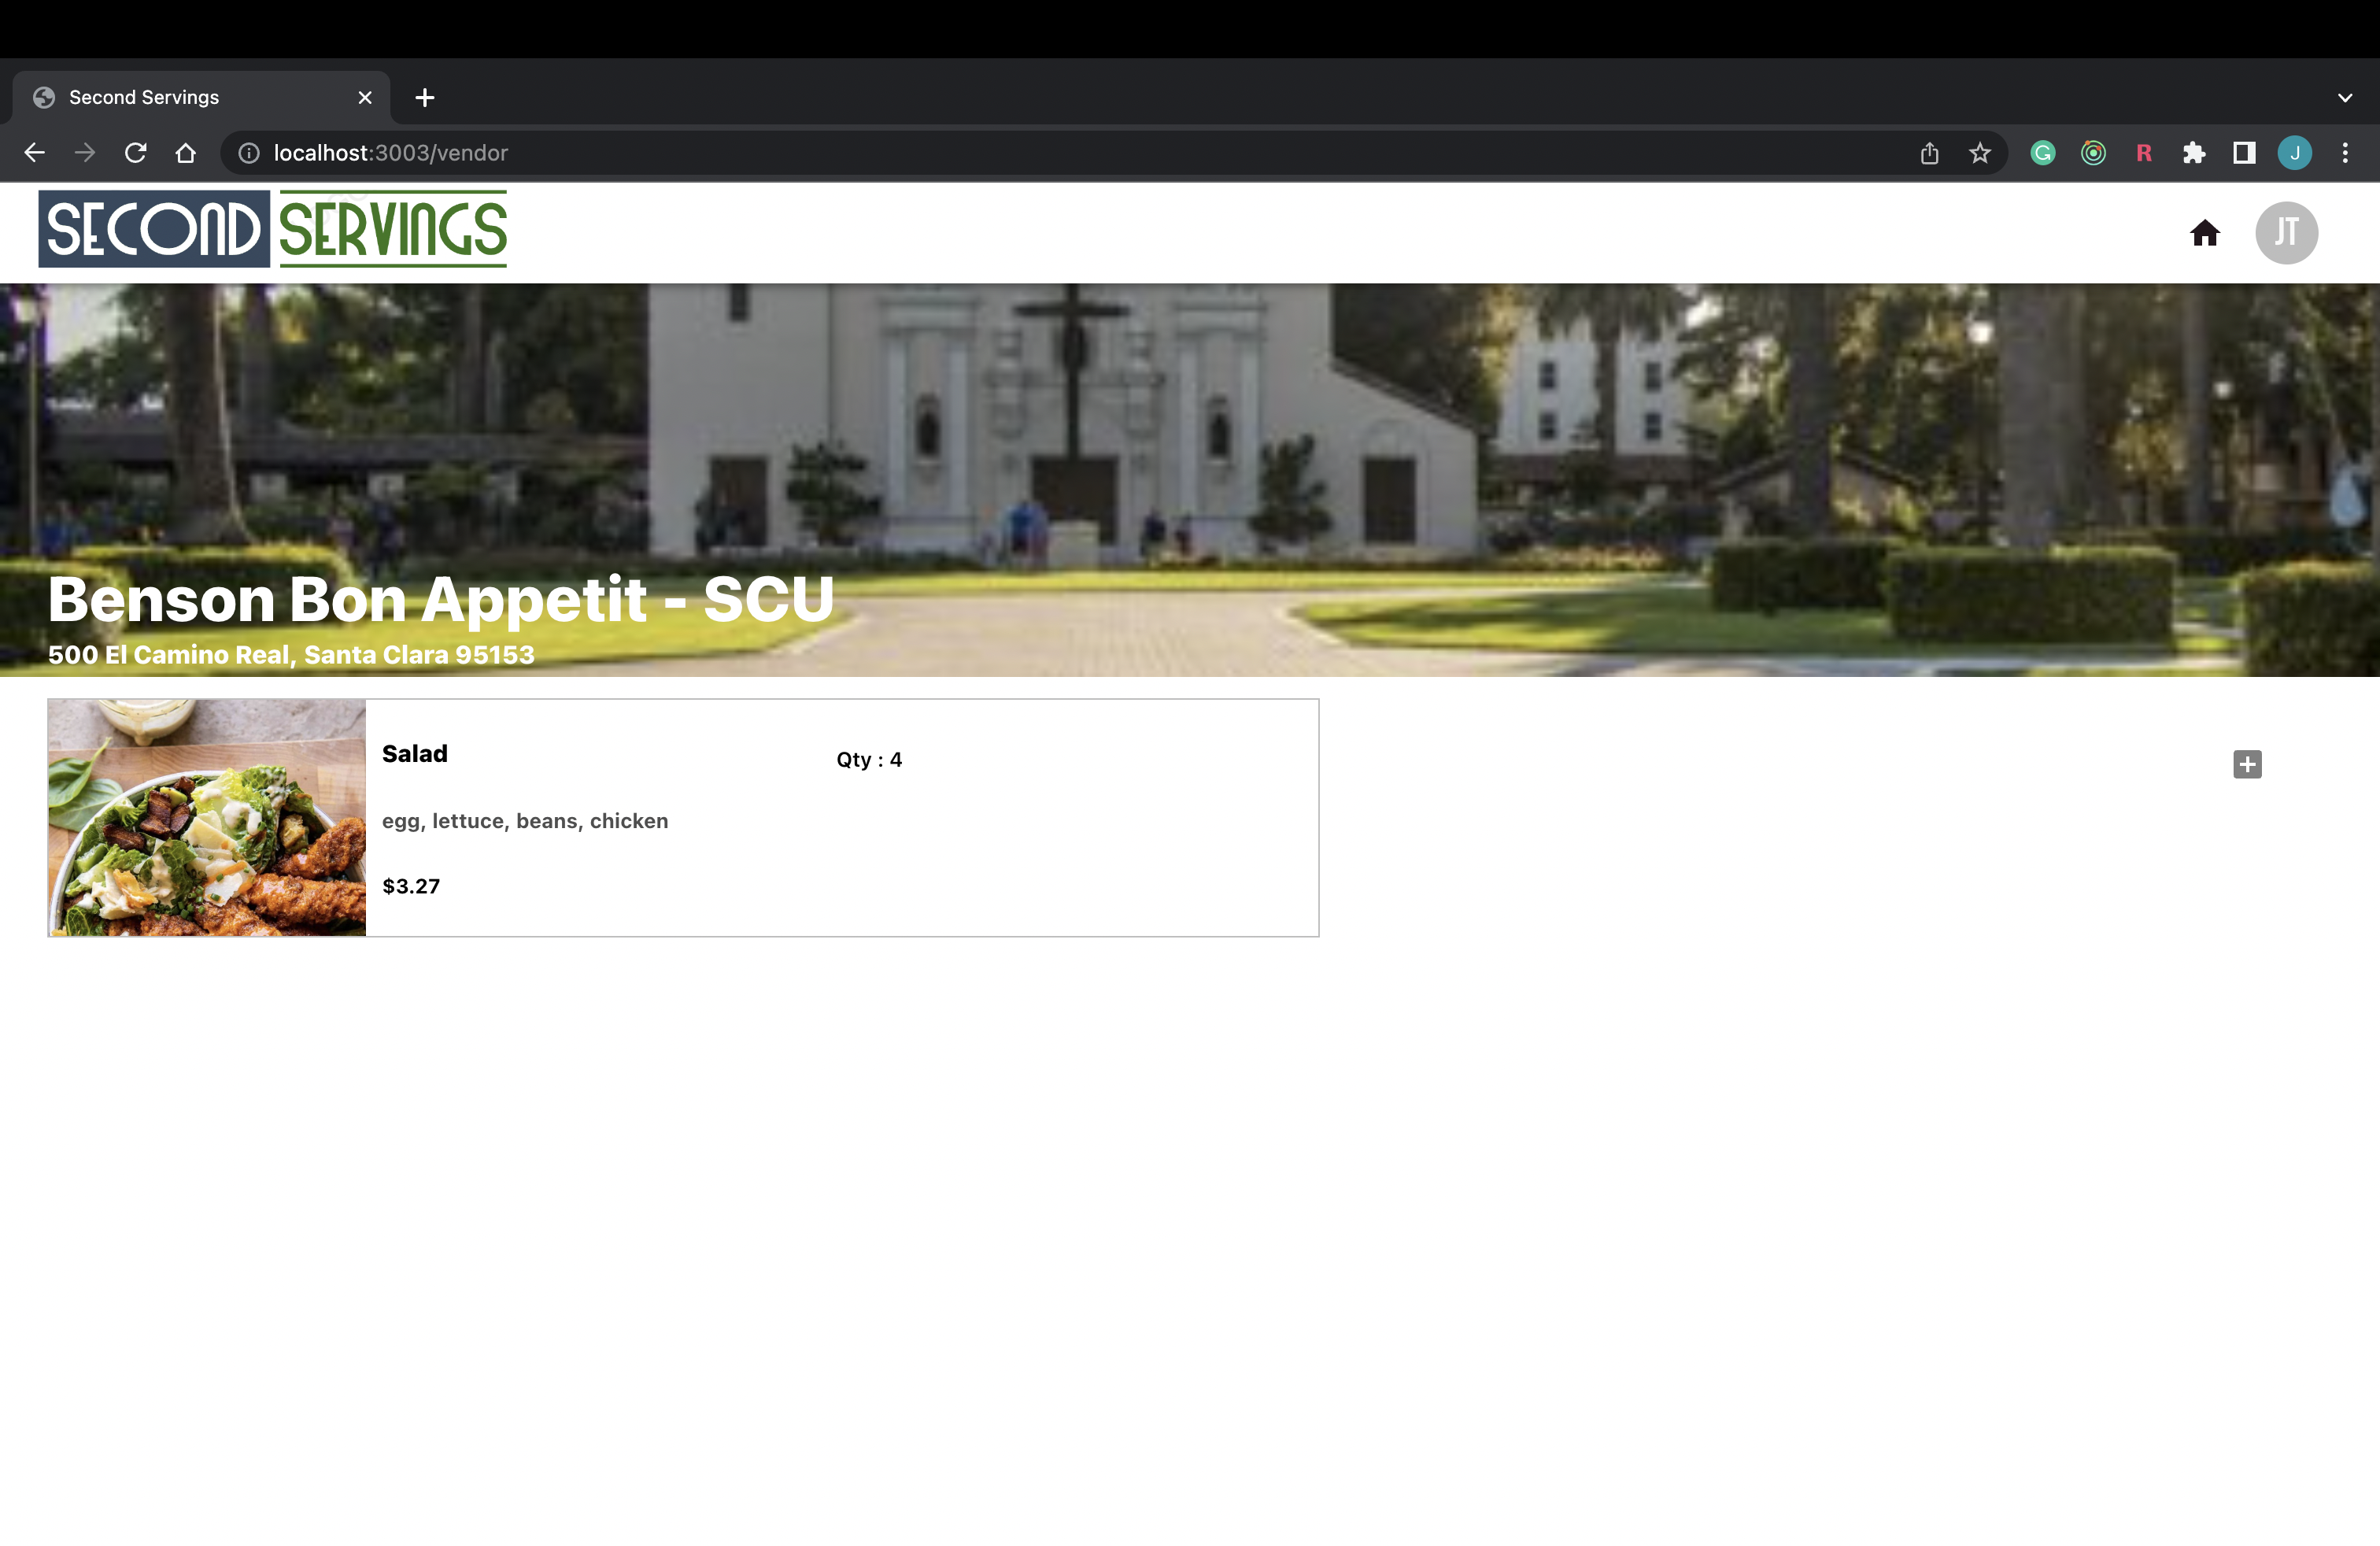Open Extensions puzzle icon
Screen dimensions: 2380x1546
tap(2194, 153)
